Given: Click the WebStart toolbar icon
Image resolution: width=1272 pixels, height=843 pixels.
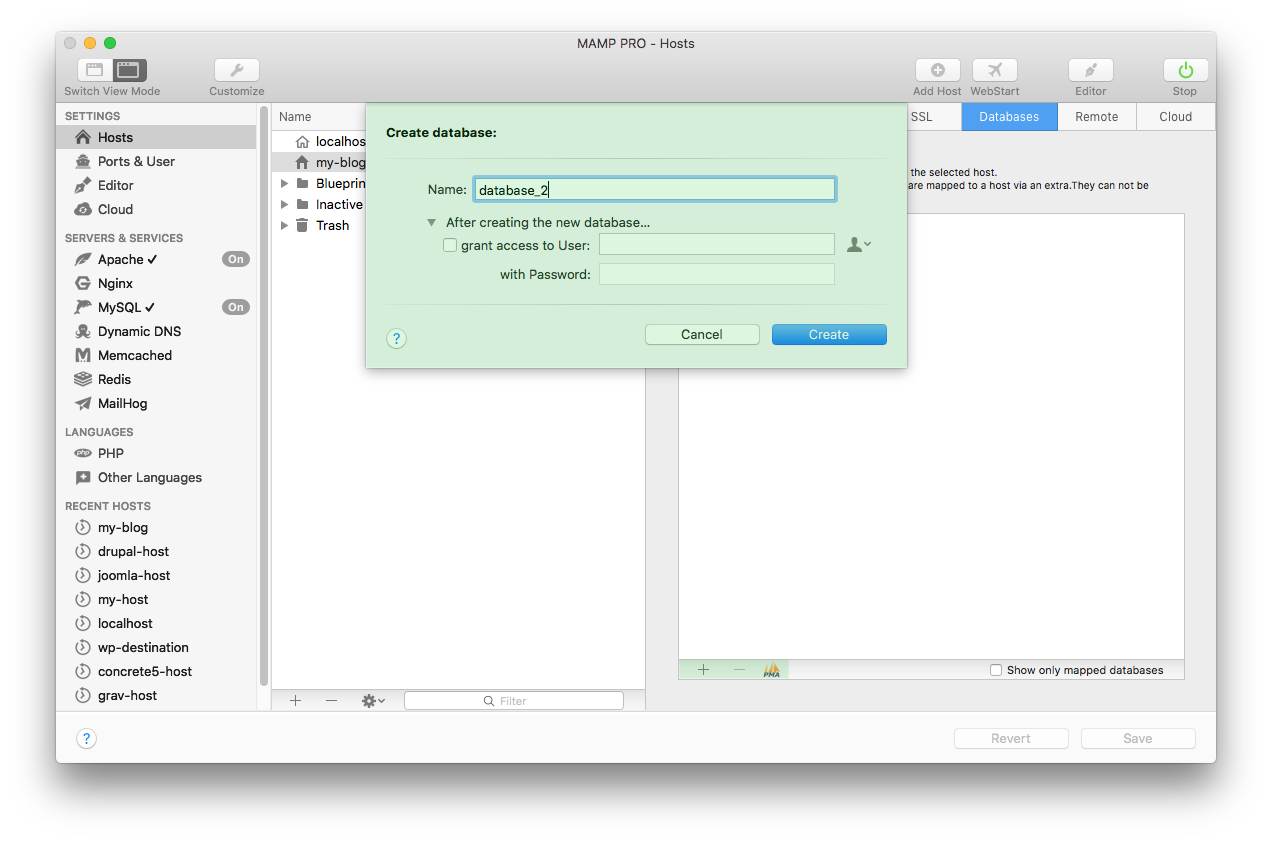Looking at the screenshot, I should click(x=994, y=70).
